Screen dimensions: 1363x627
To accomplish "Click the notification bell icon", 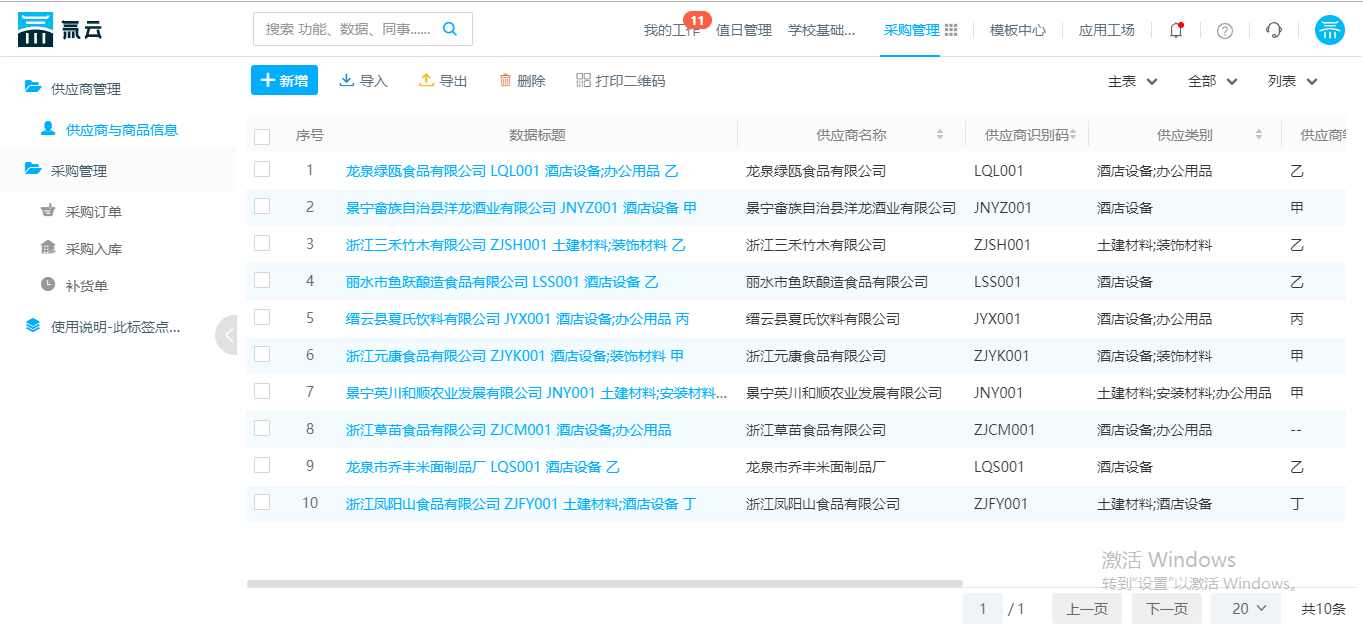I will [x=1176, y=30].
